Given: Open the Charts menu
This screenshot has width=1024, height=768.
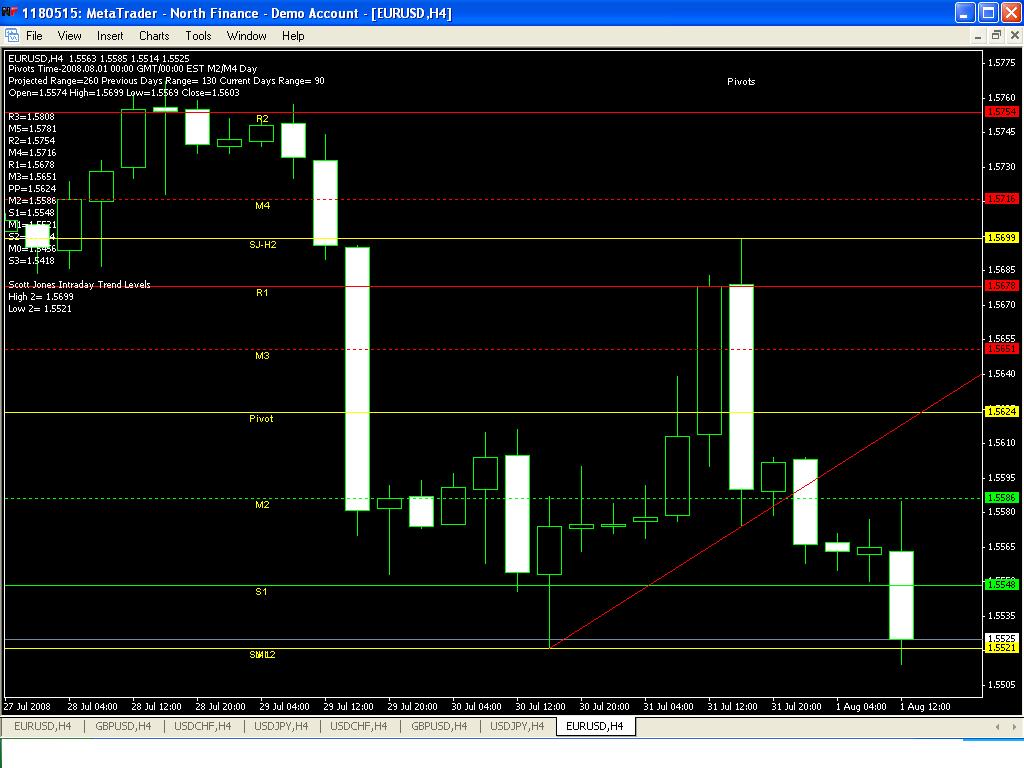Looking at the screenshot, I should click(x=154, y=35).
